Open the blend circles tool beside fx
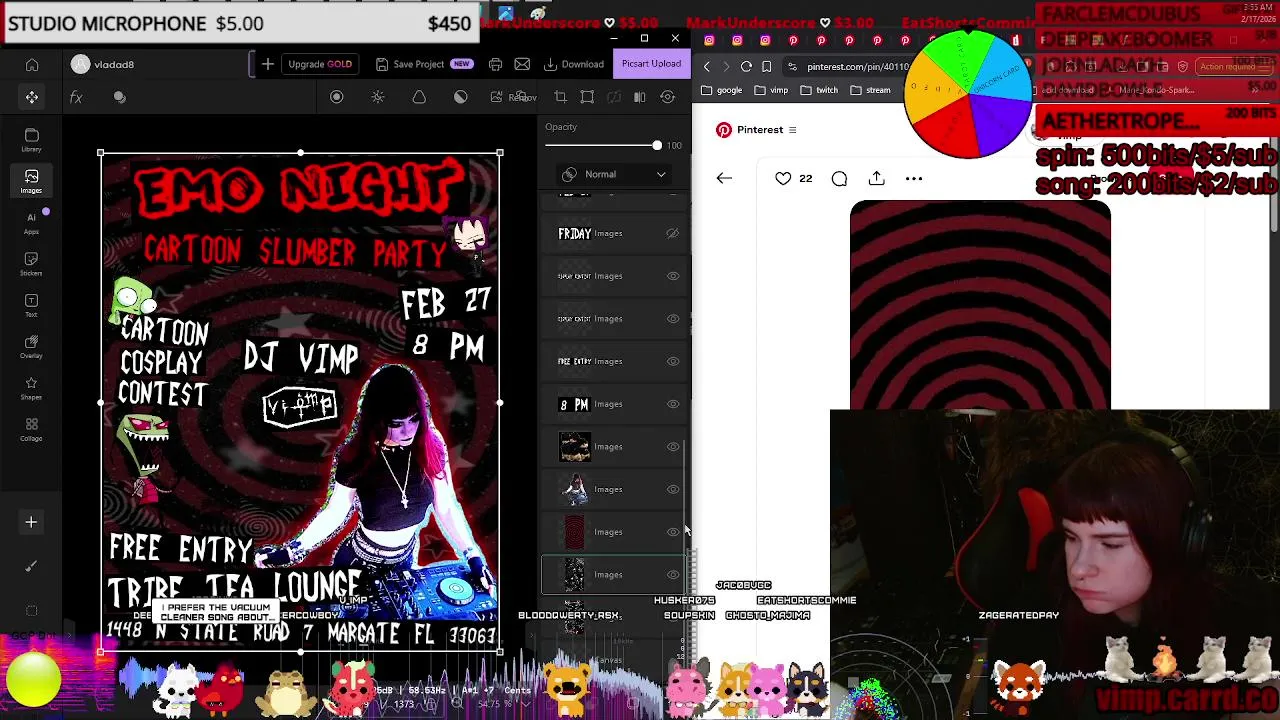This screenshot has height=720, width=1280. (x=119, y=97)
